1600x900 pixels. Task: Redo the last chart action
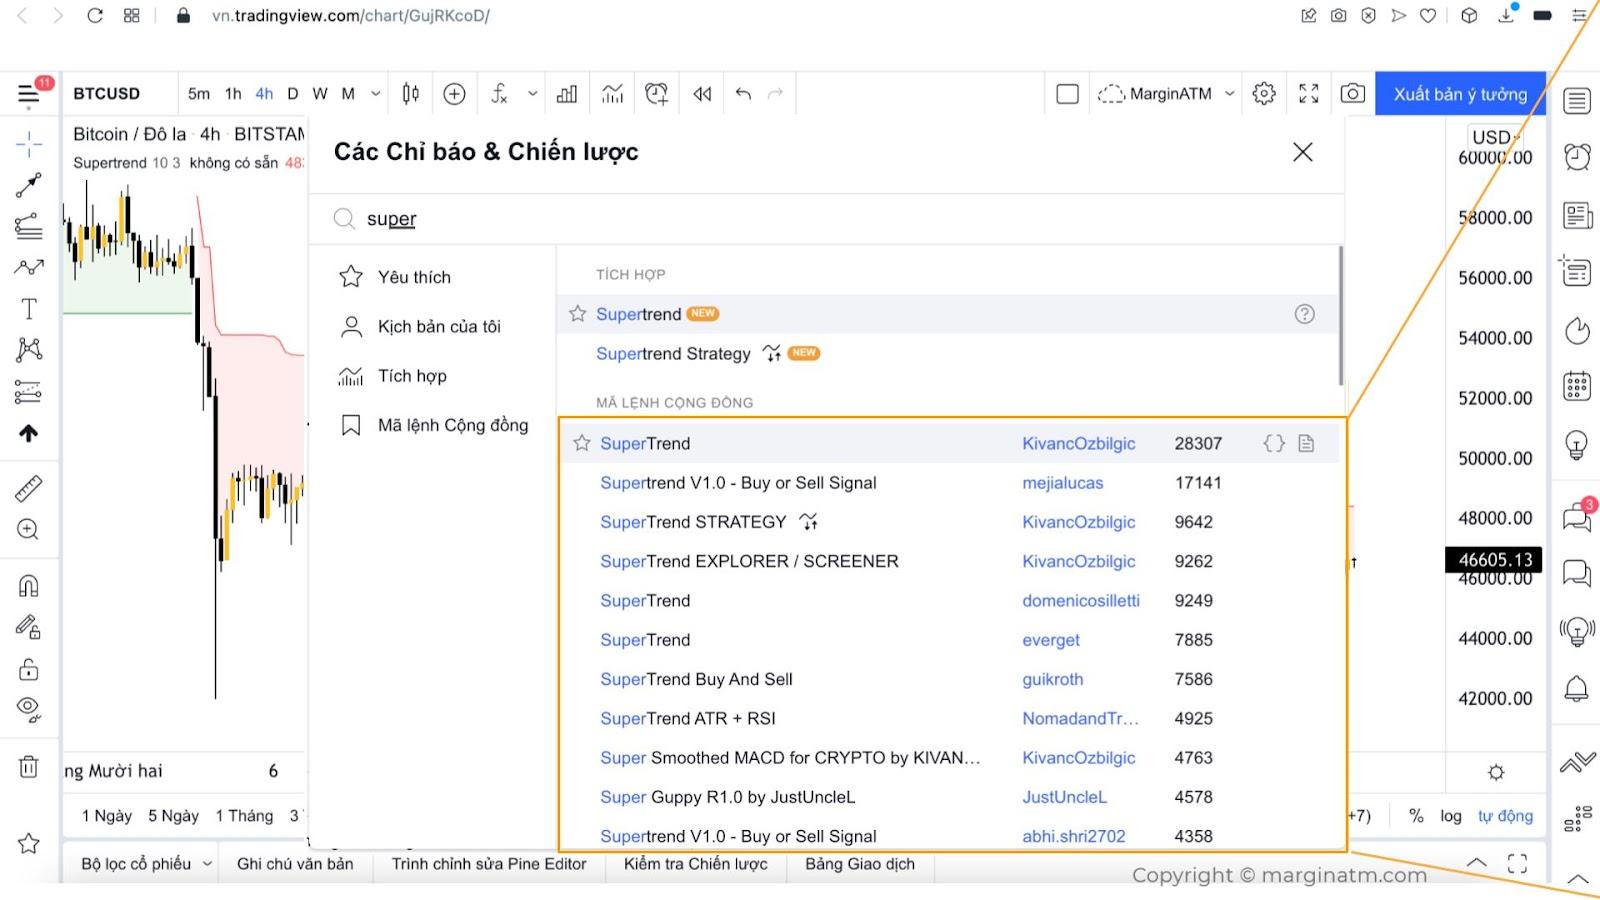pyautogui.click(x=775, y=94)
